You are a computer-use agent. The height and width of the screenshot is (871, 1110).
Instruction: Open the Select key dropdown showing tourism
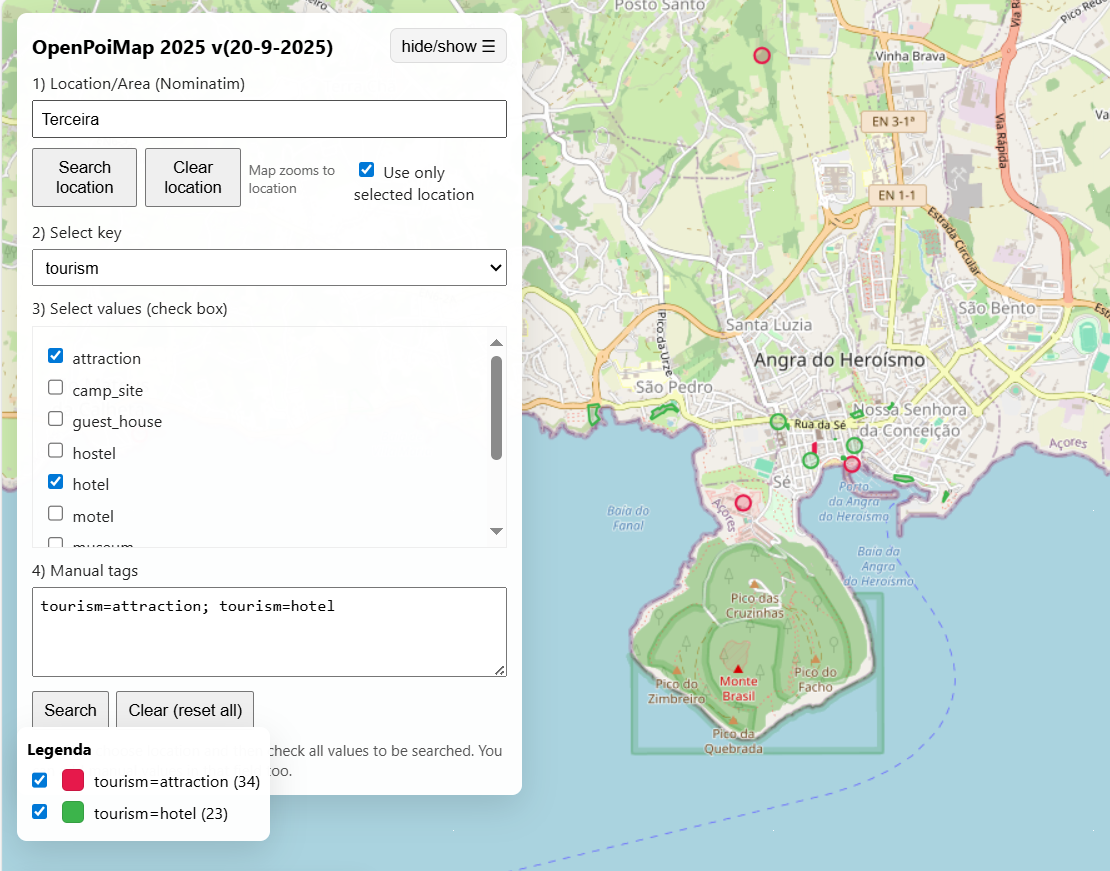[x=269, y=268]
